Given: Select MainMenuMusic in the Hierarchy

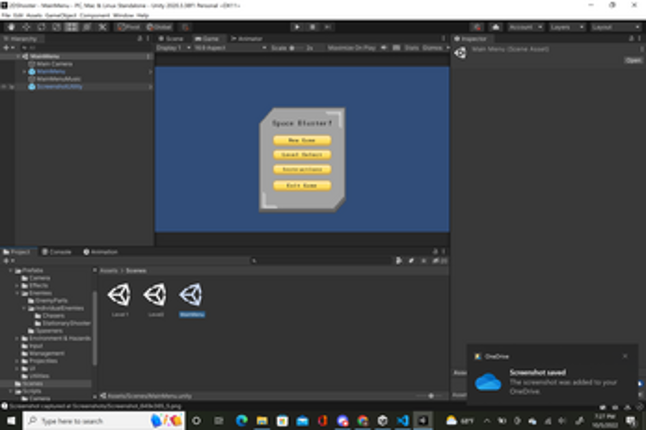Looking at the screenshot, I should tap(58, 79).
